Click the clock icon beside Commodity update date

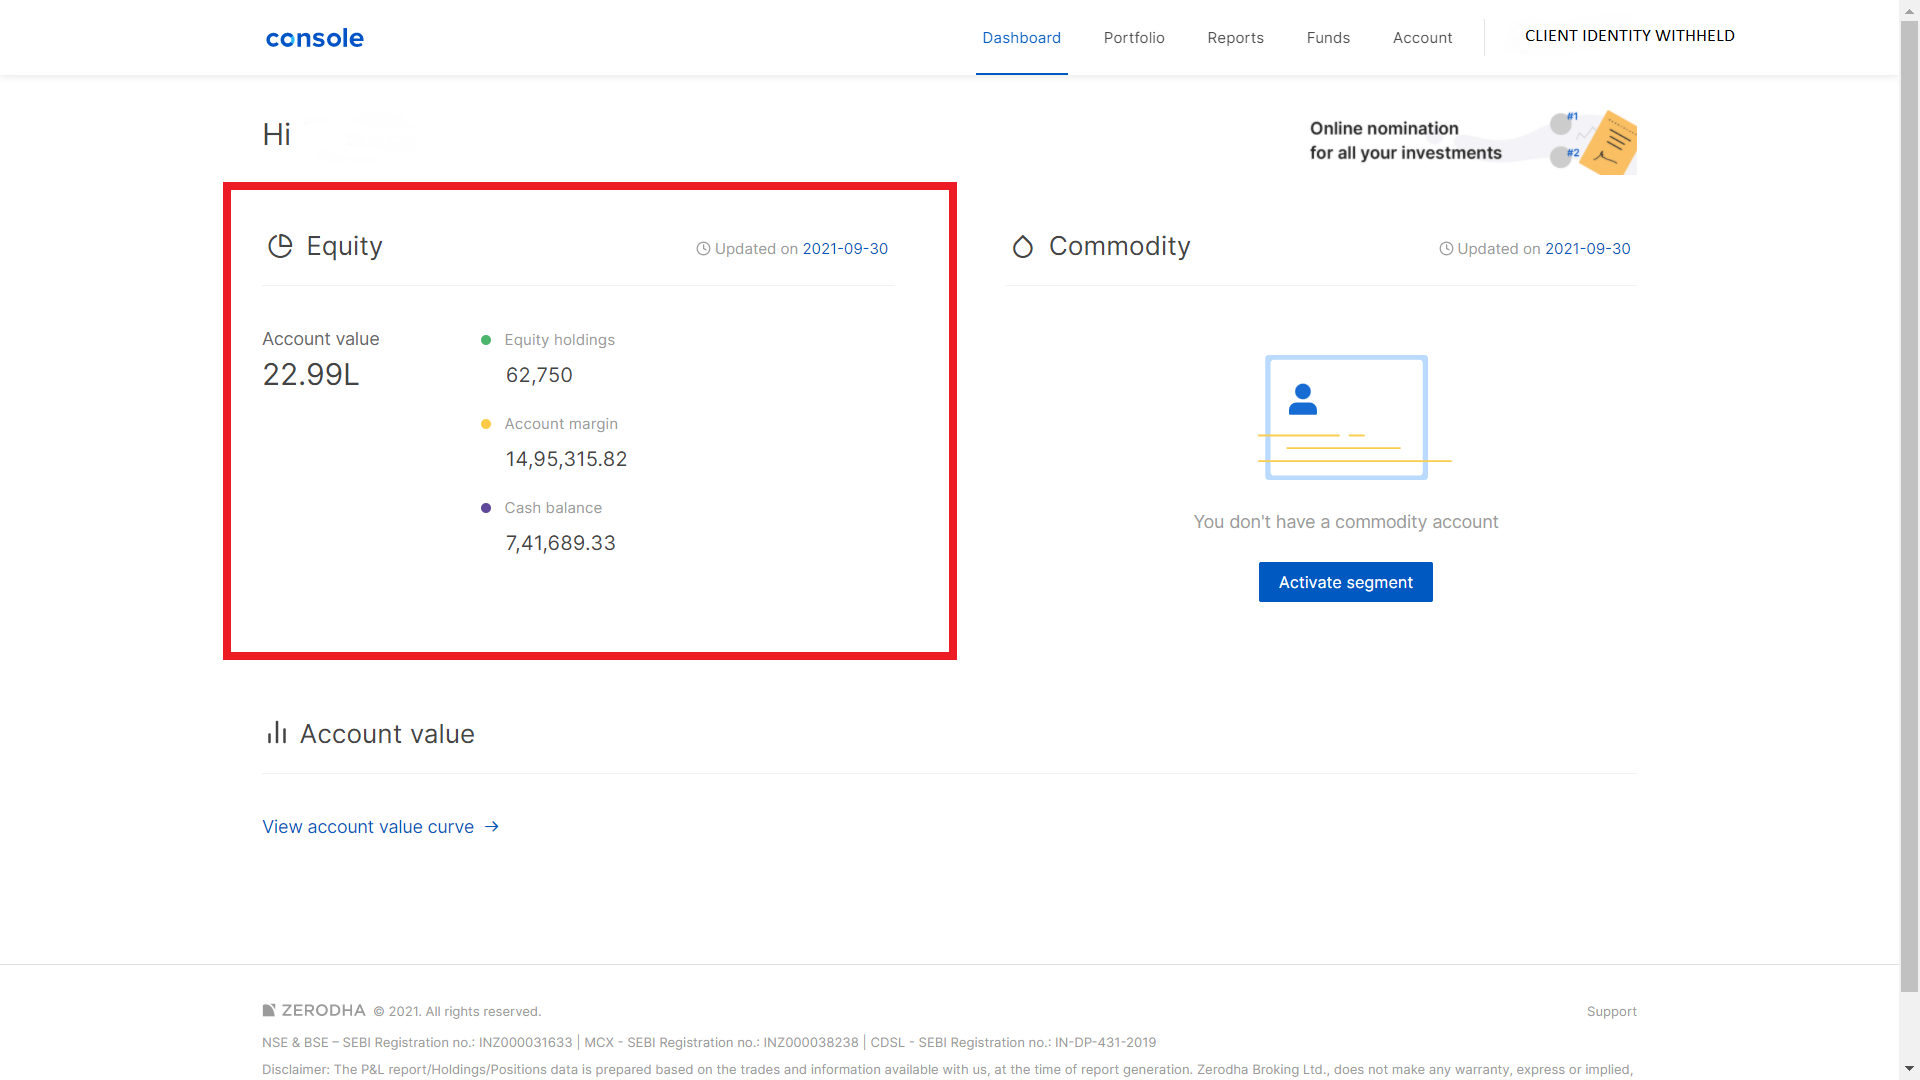pyautogui.click(x=1446, y=249)
